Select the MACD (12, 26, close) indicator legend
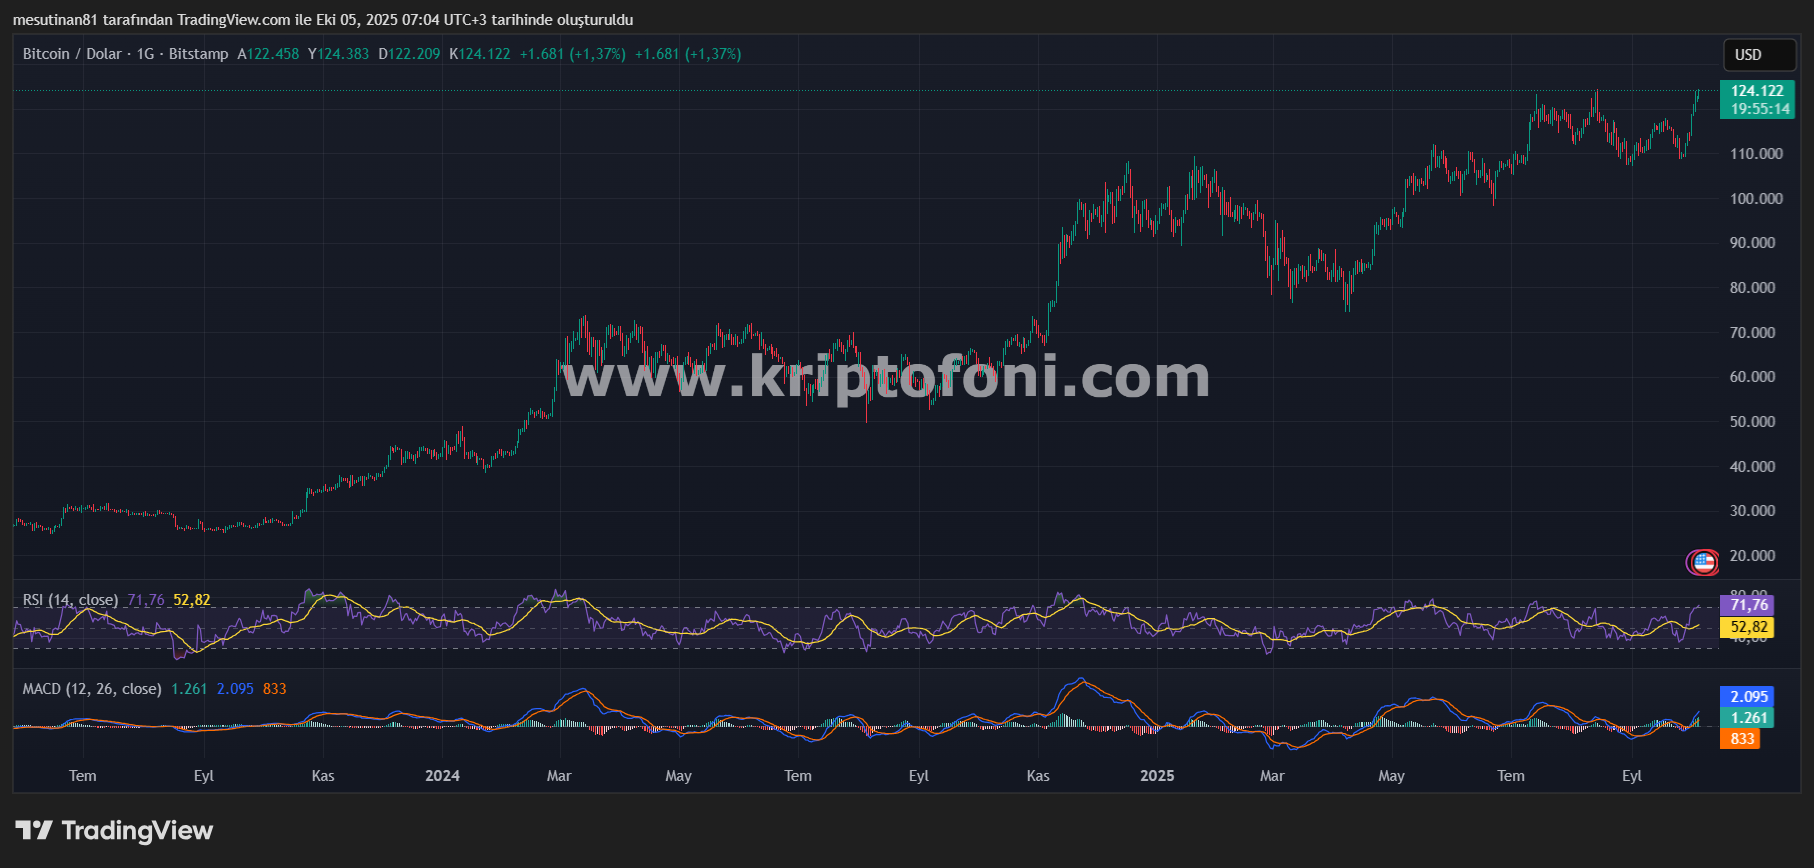 coord(92,689)
